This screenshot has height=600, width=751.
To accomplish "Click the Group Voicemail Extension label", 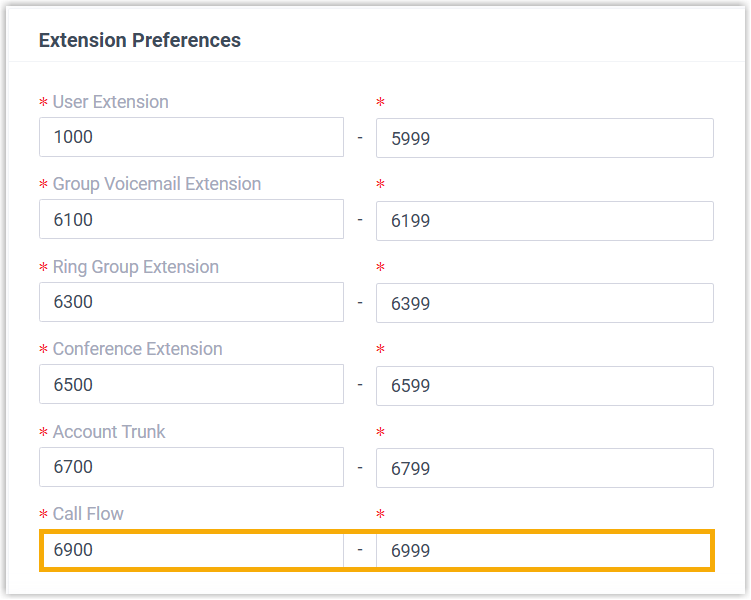I will click(x=156, y=184).
